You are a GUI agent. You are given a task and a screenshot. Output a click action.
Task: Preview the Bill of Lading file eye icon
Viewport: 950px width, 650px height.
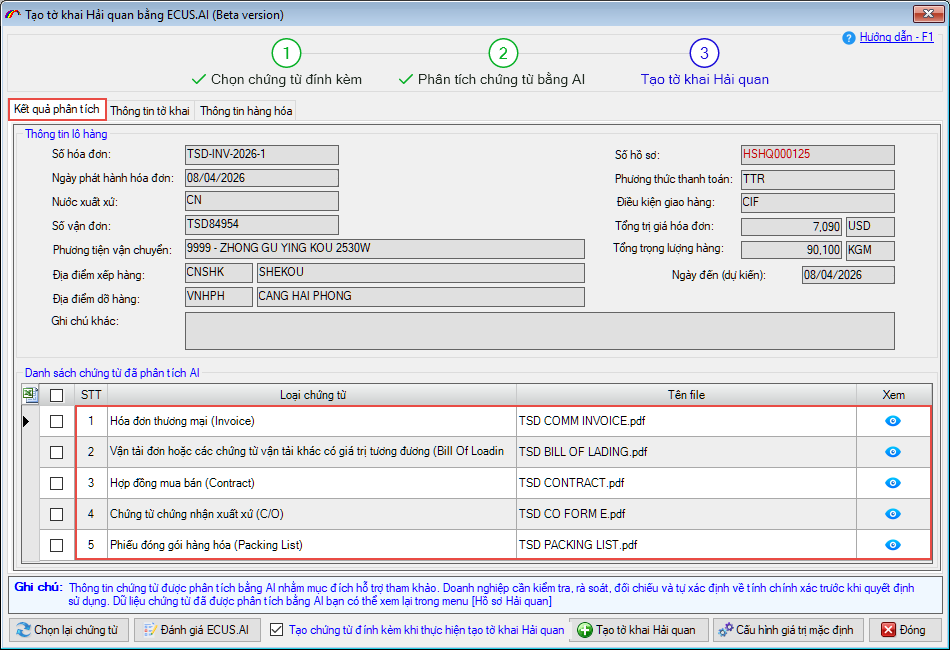[x=893, y=452]
